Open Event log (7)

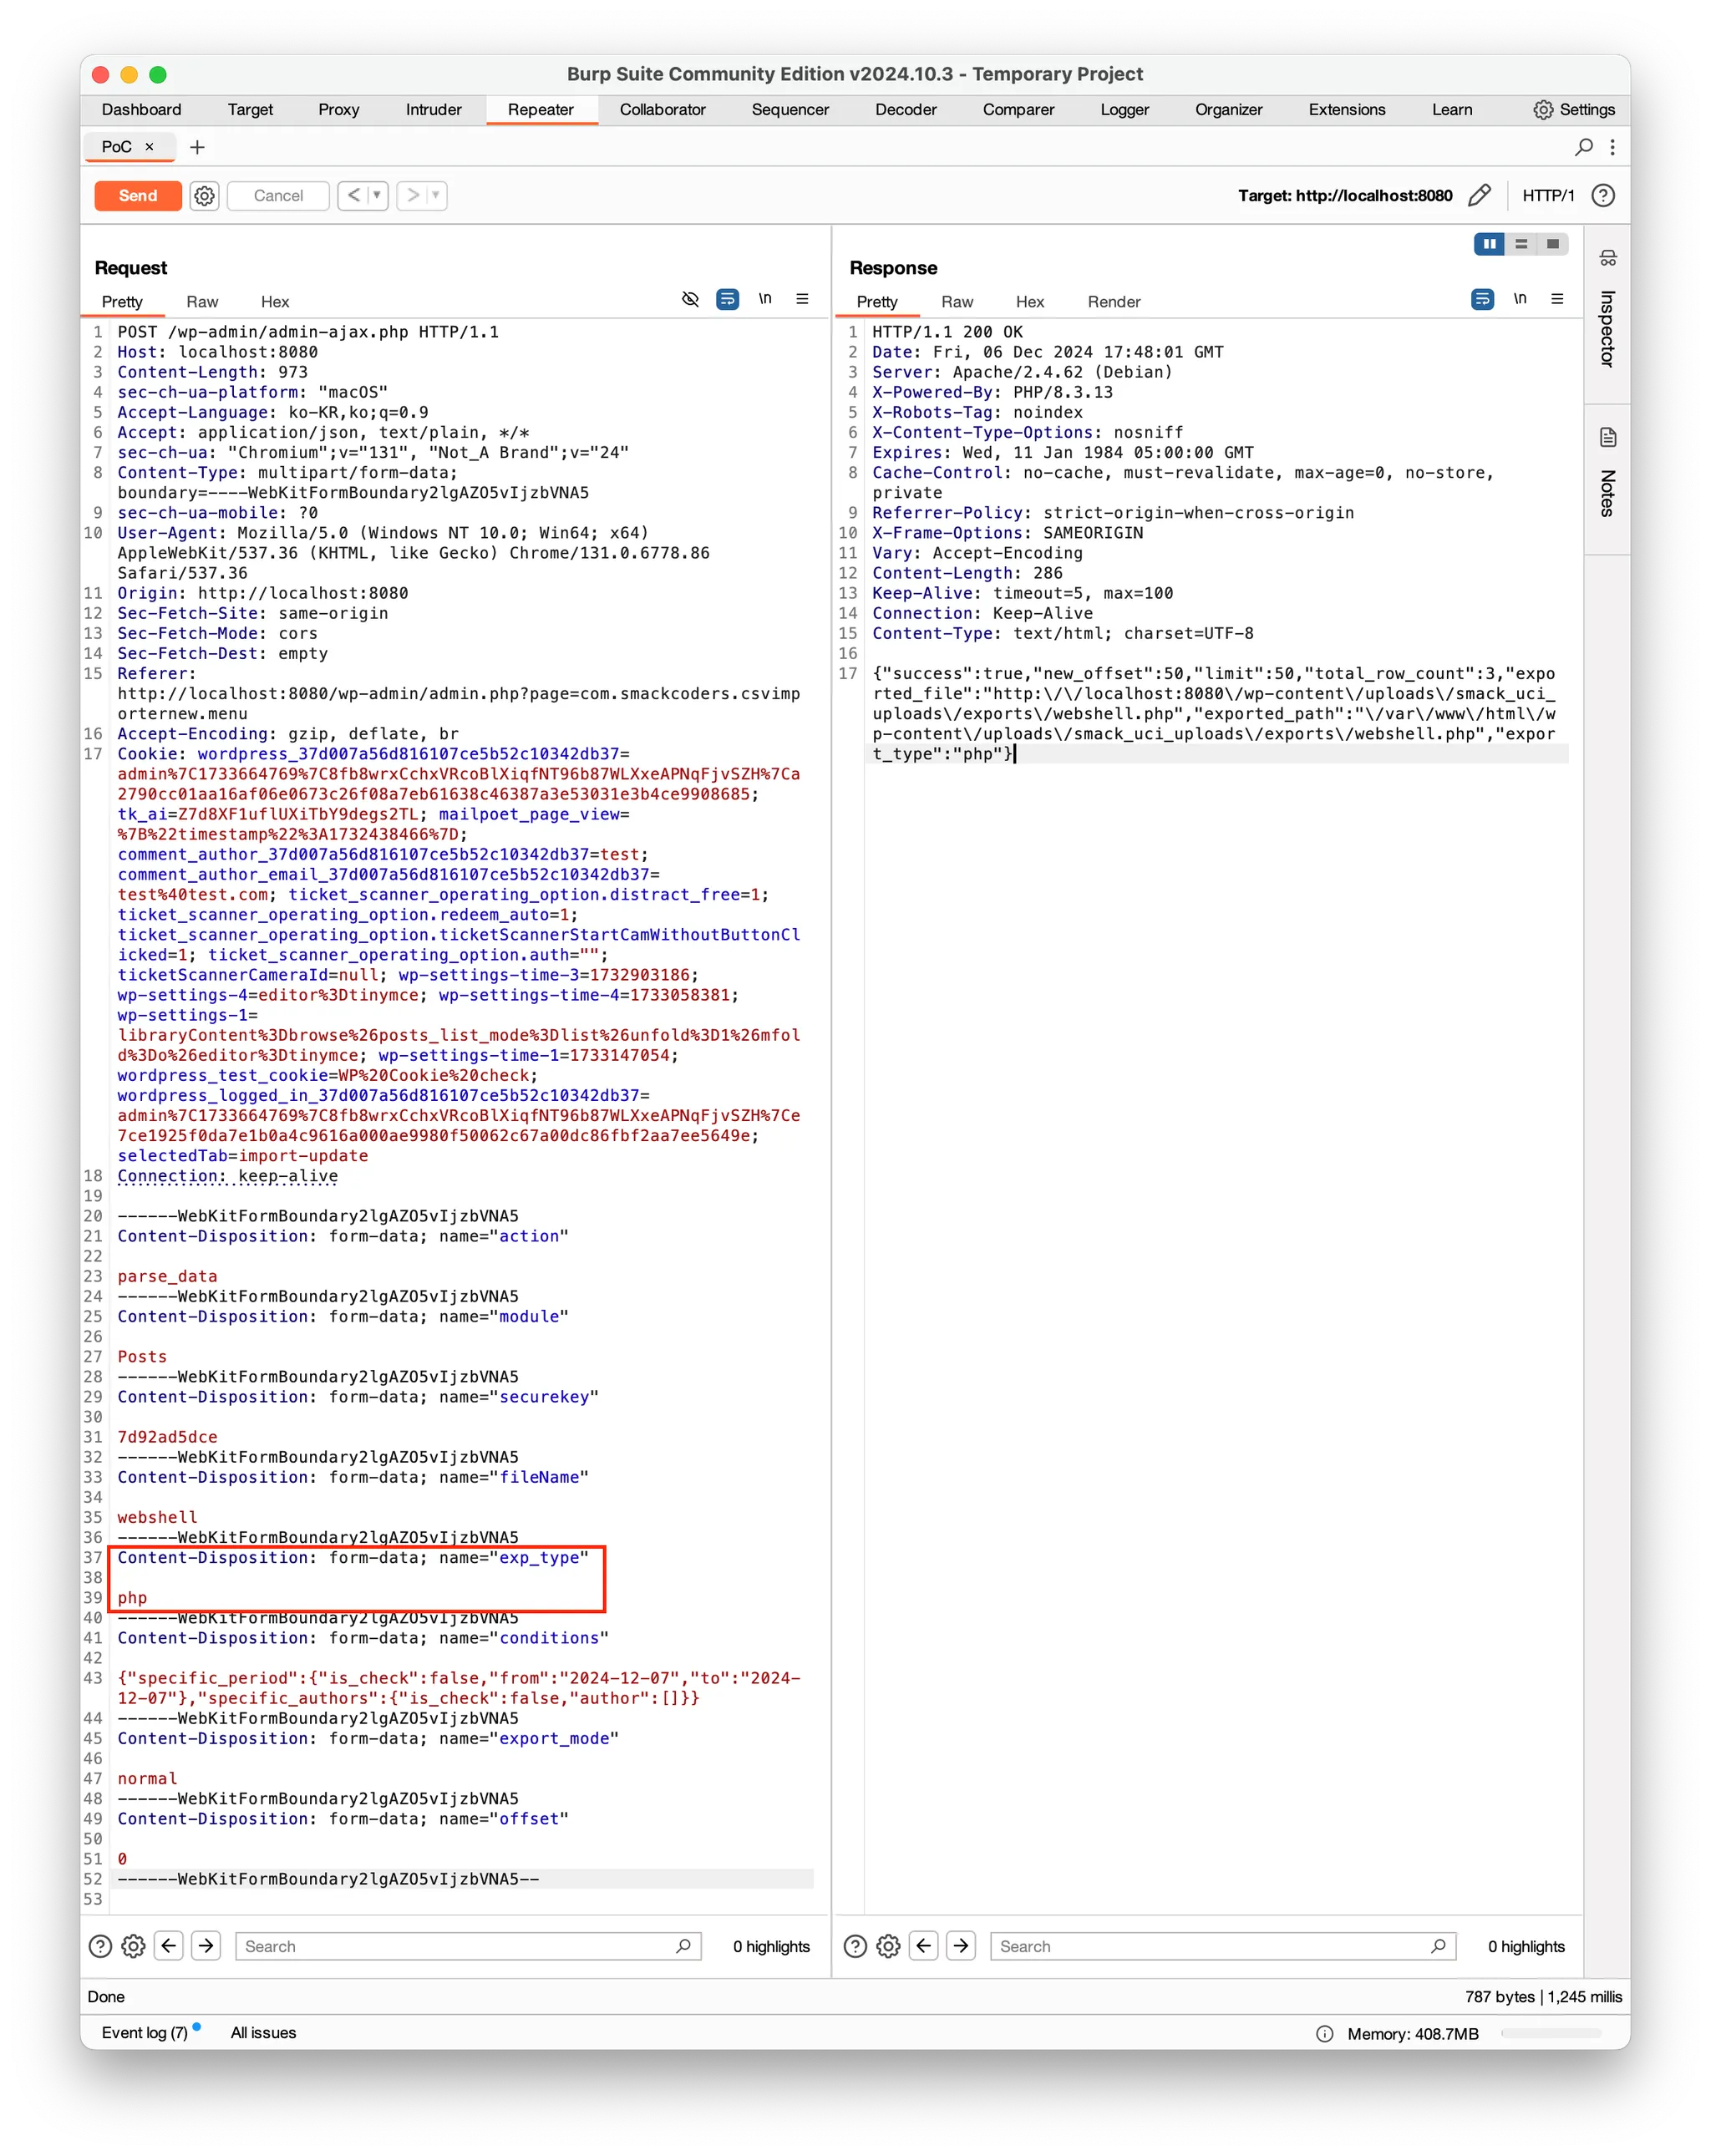(145, 2033)
